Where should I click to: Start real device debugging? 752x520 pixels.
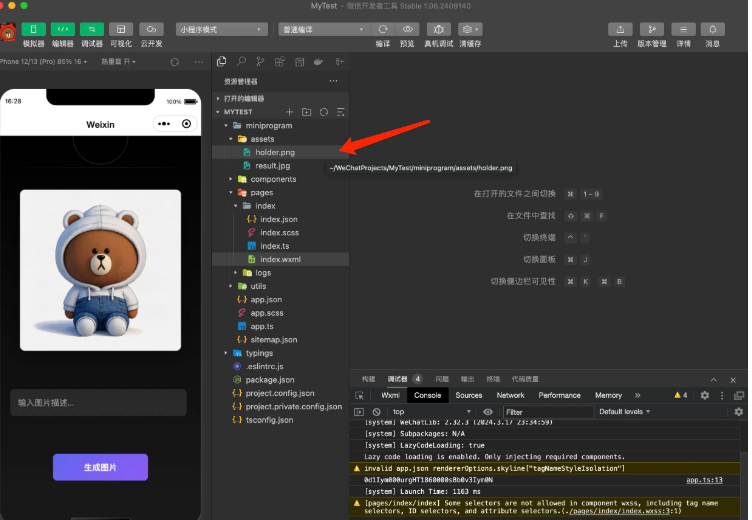coord(438,29)
